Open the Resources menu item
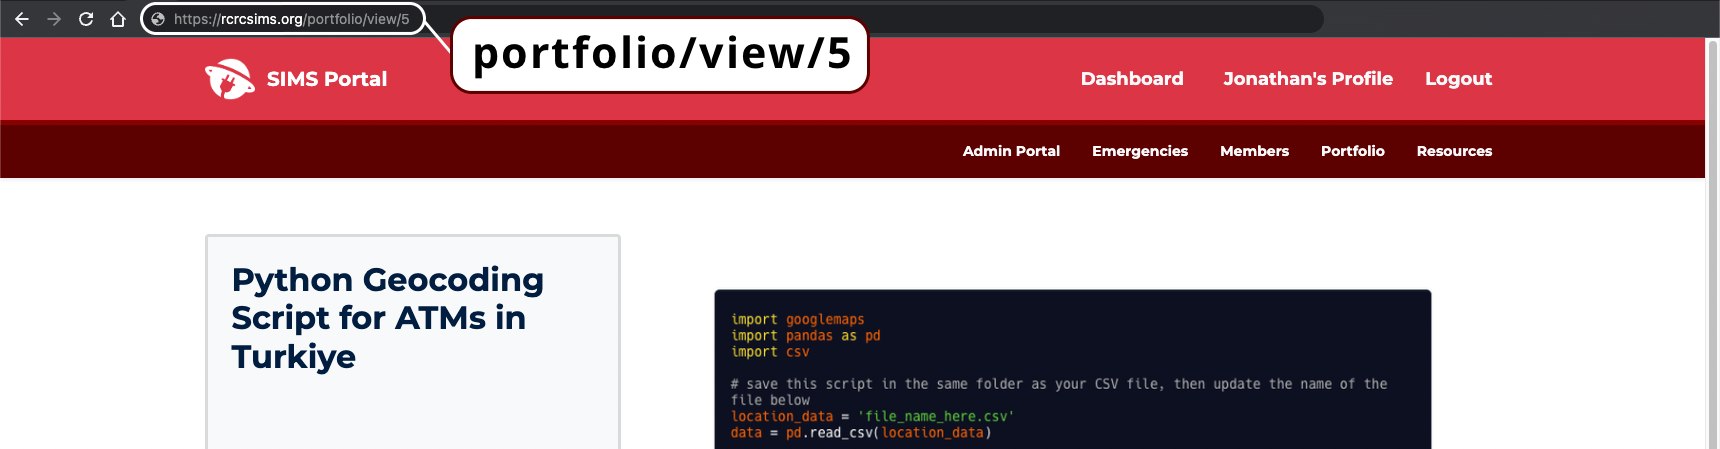This screenshot has height=449, width=1720. (x=1454, y=151)
